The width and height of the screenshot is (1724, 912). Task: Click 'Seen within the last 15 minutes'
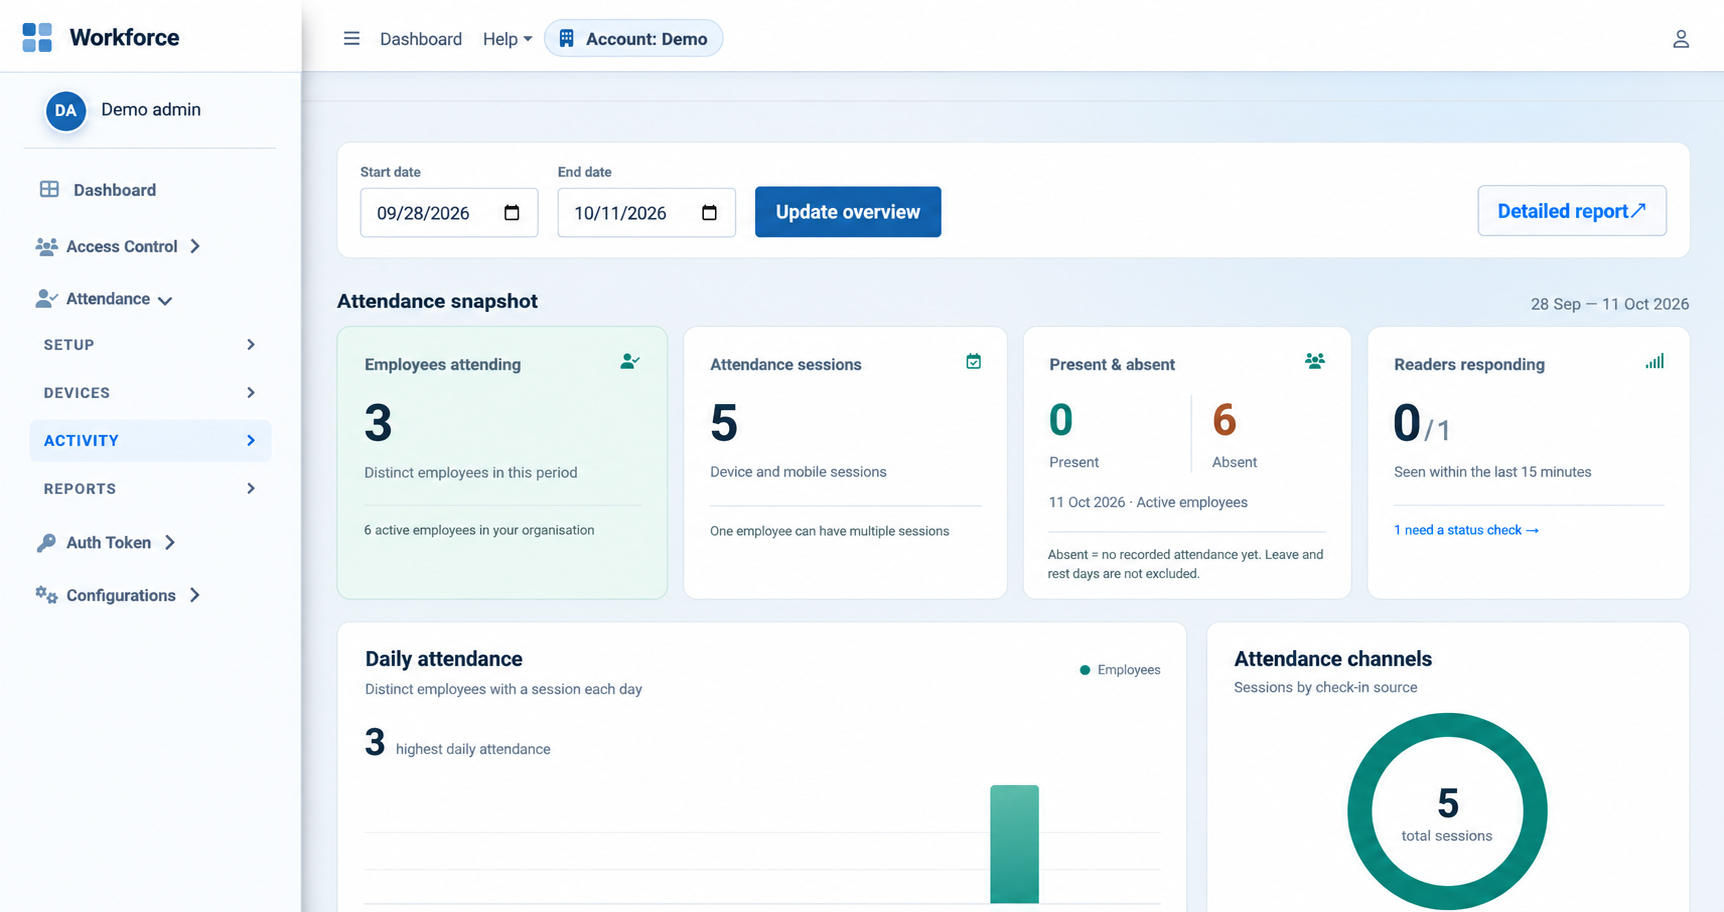pos(1492,472)
